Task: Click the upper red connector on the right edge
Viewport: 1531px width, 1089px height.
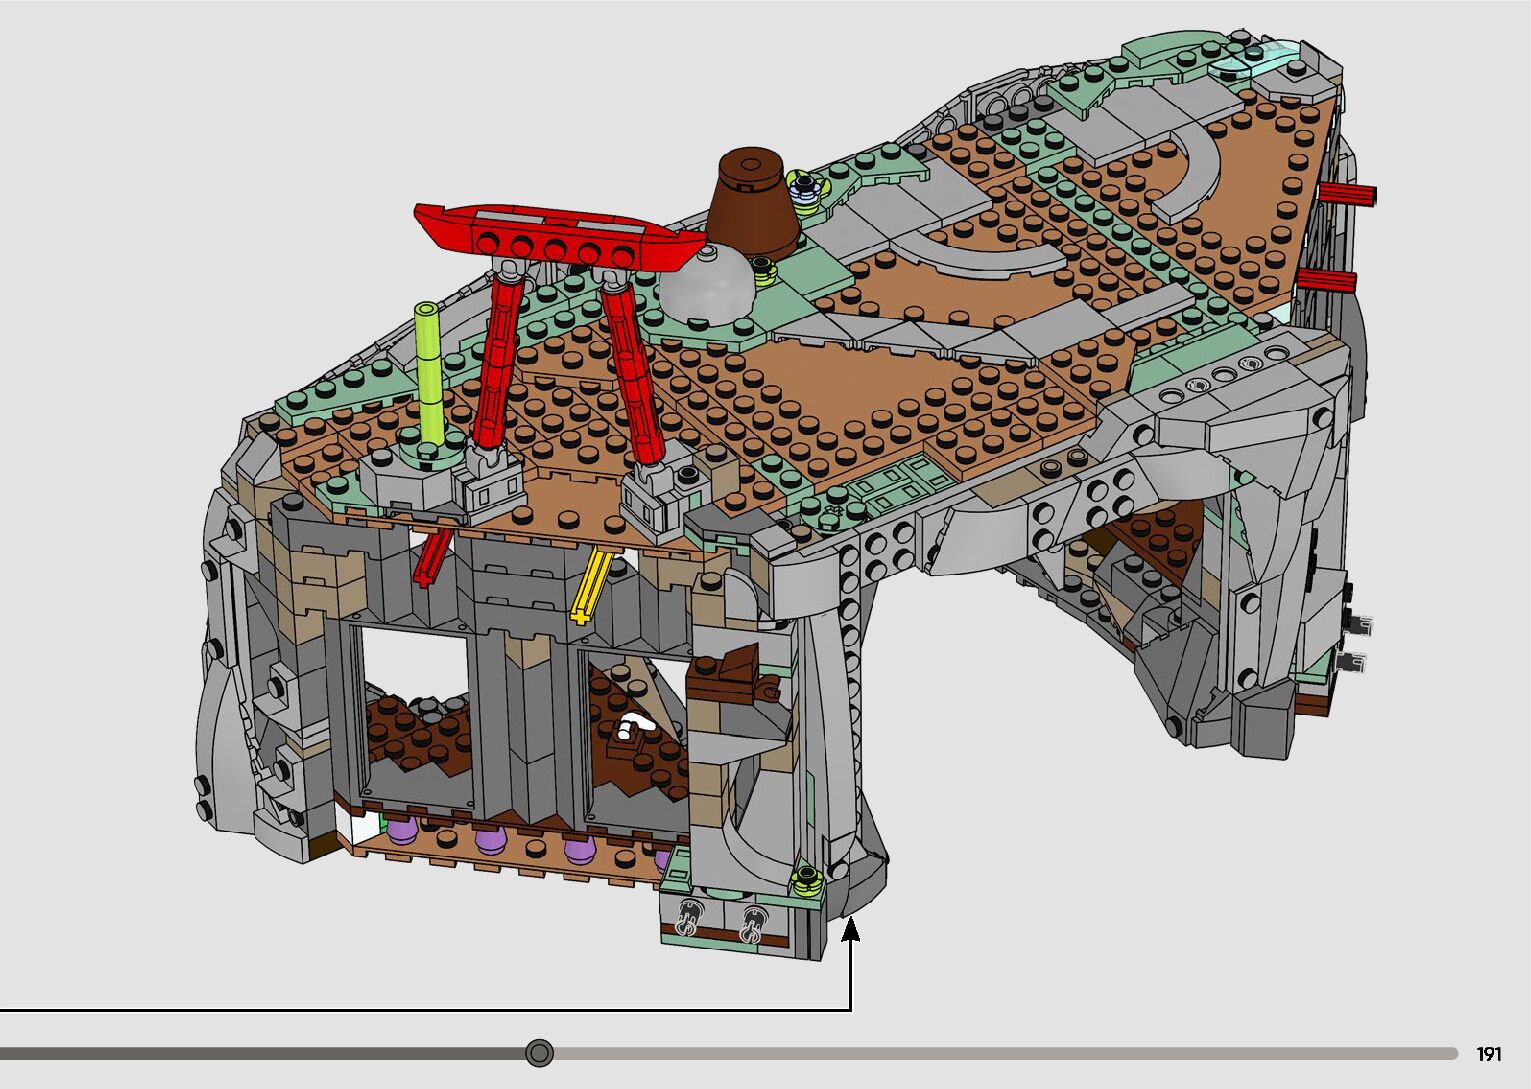Action: point(1347,195)
